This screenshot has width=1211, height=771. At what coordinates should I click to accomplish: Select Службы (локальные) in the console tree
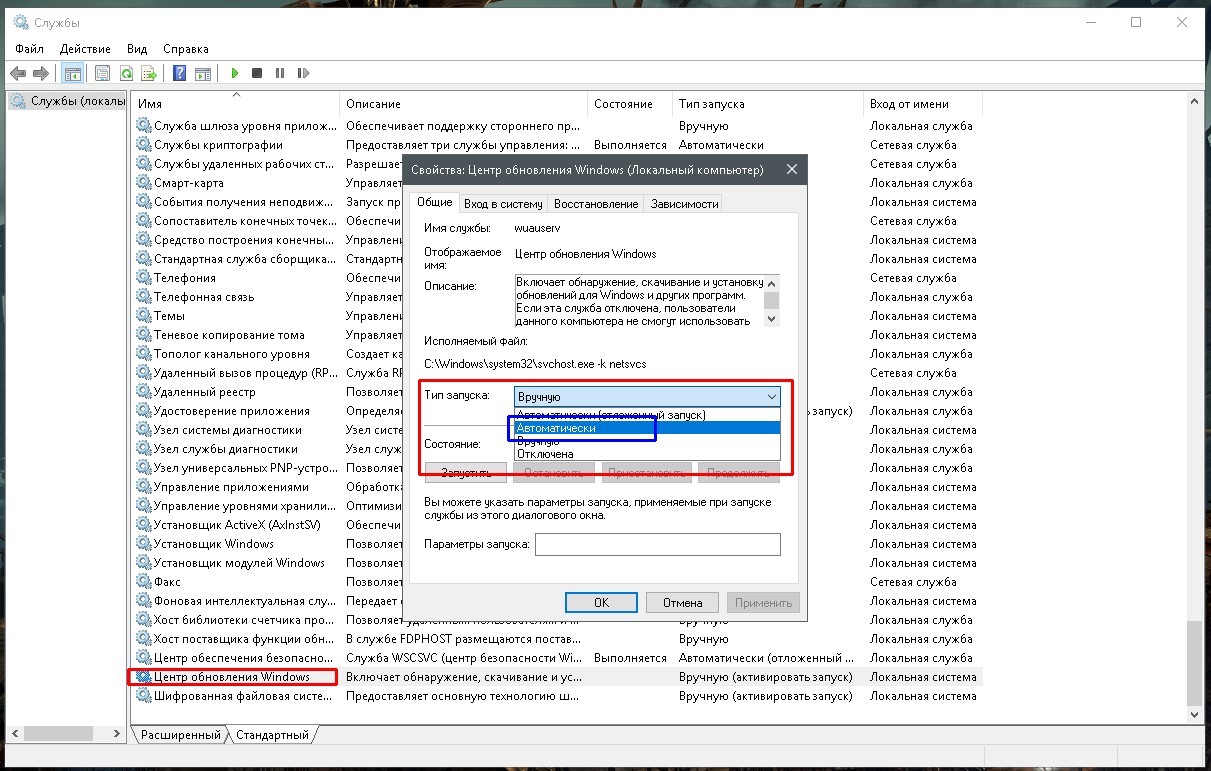click(68, 102)
